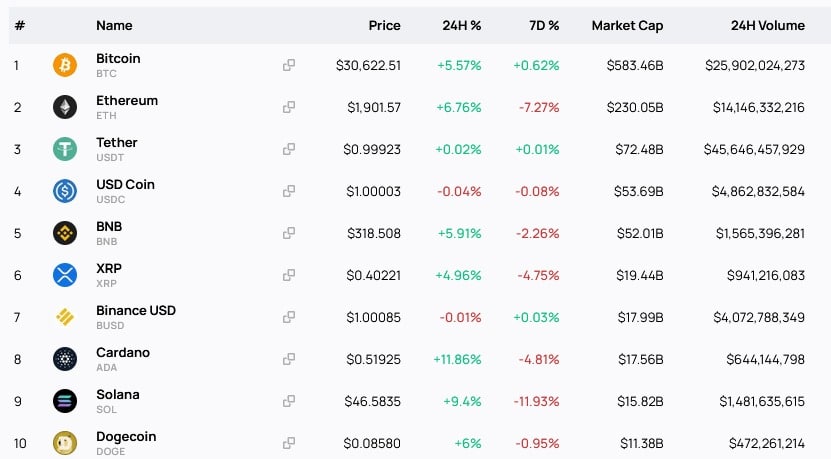The image size is (831, 459).
Task: Click the XRP coin logo icon
Action: click(65, 275)
